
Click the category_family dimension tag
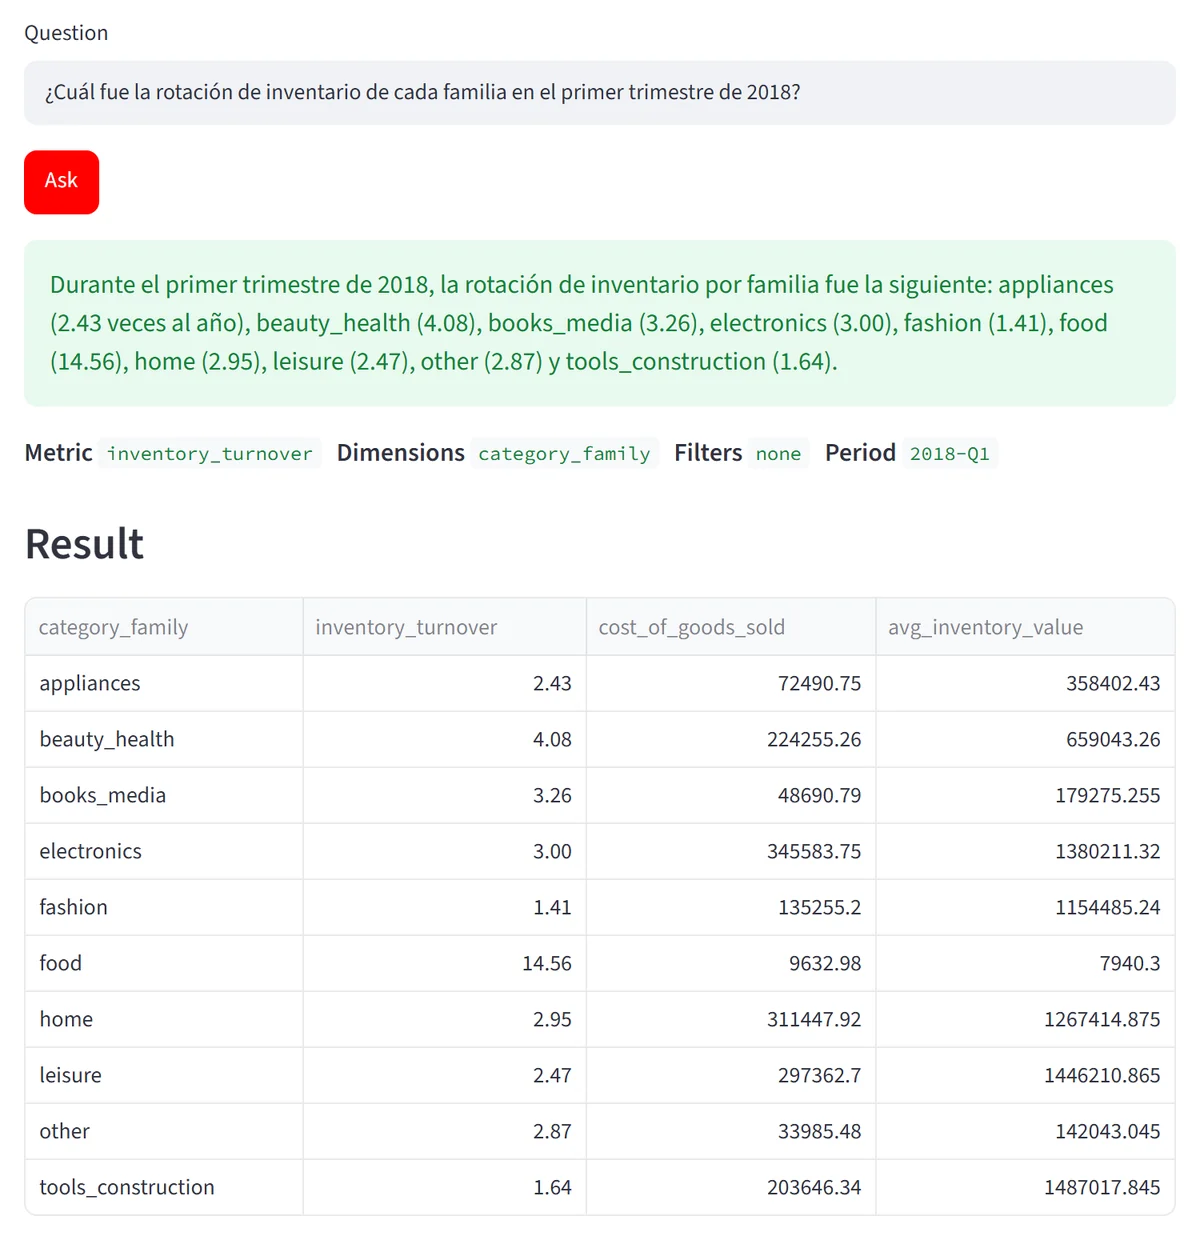564,454
